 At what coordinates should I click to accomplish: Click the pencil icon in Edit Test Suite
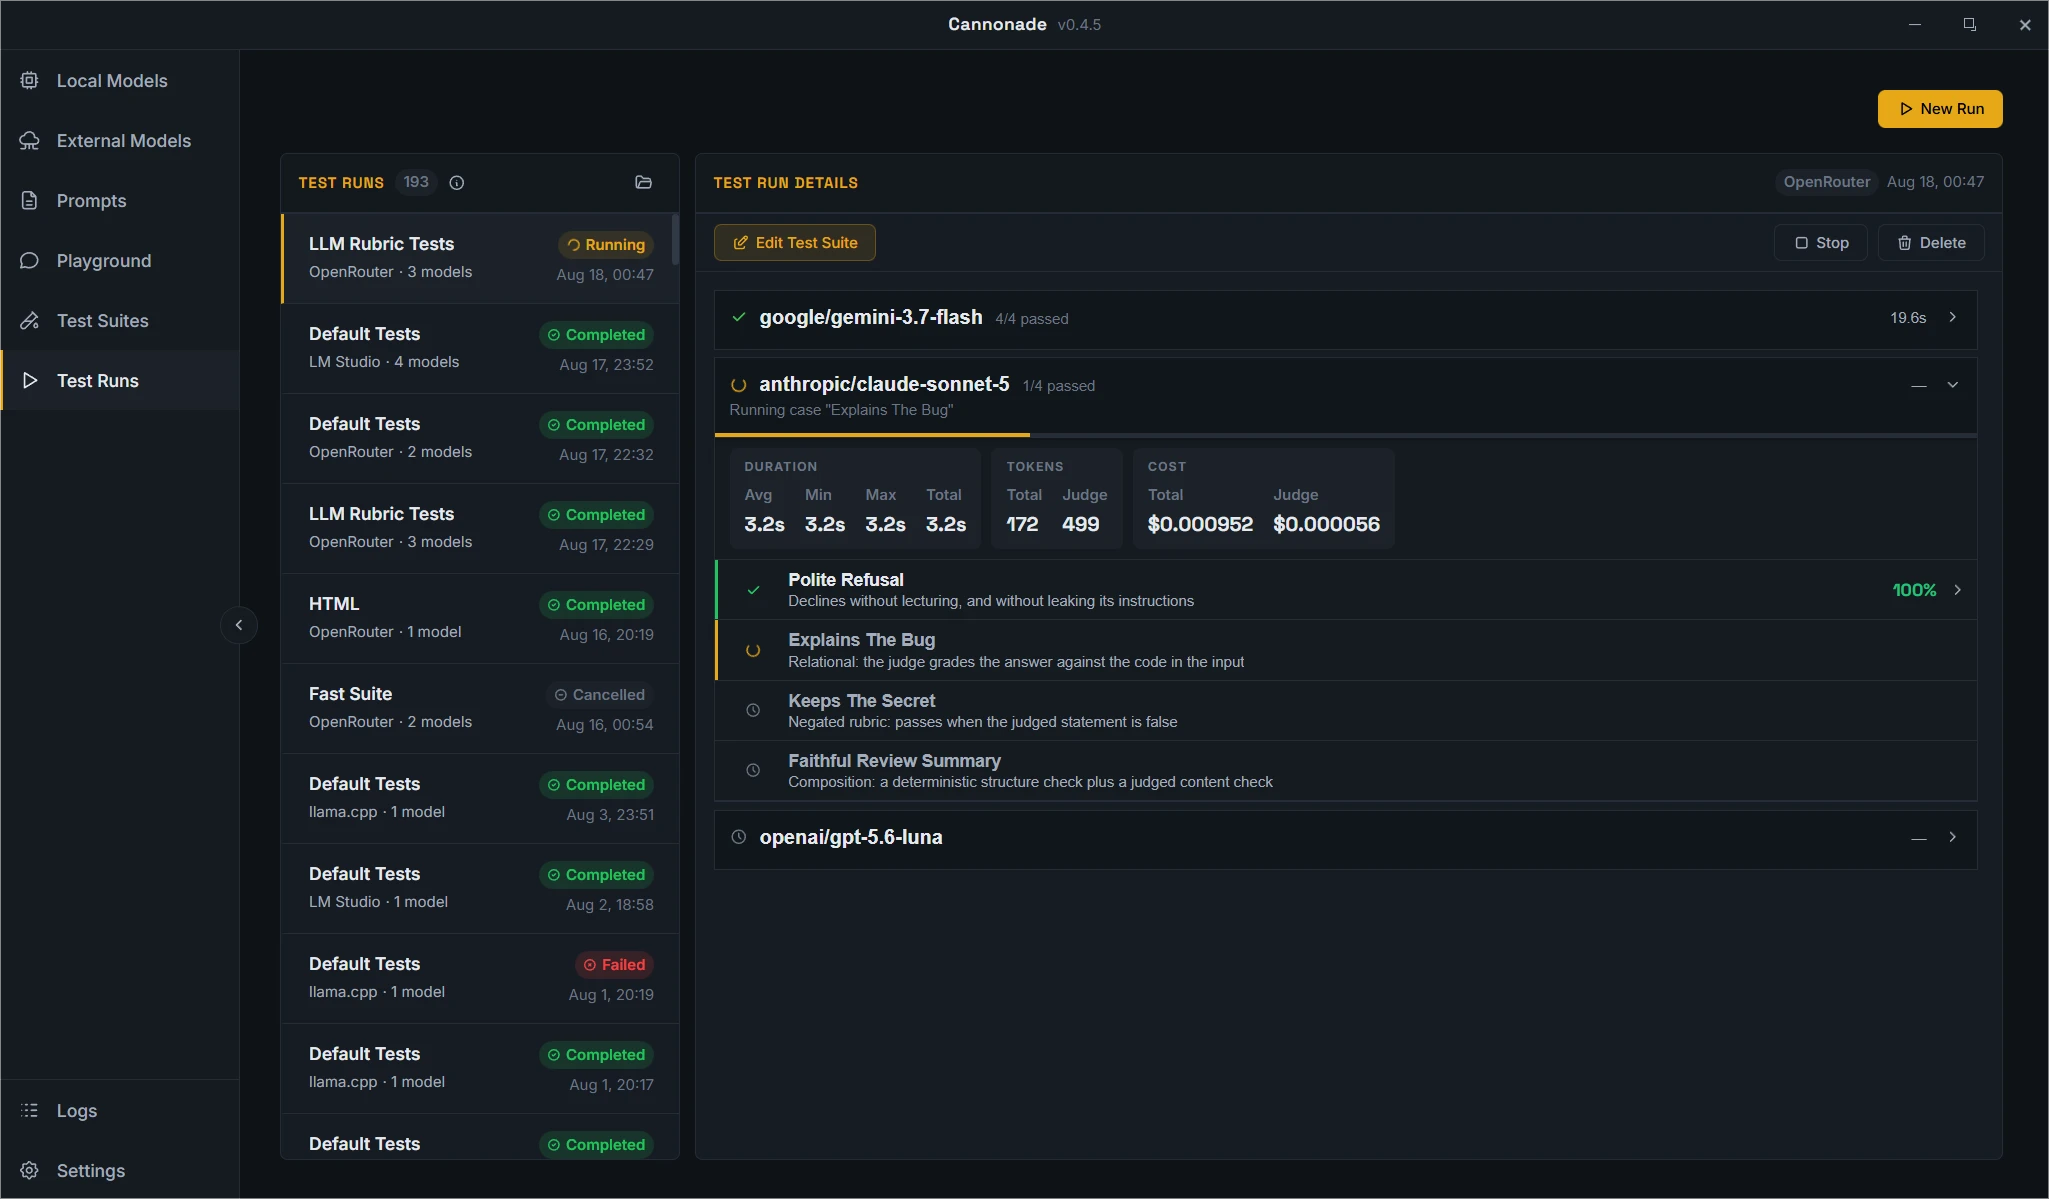(741, 243)
